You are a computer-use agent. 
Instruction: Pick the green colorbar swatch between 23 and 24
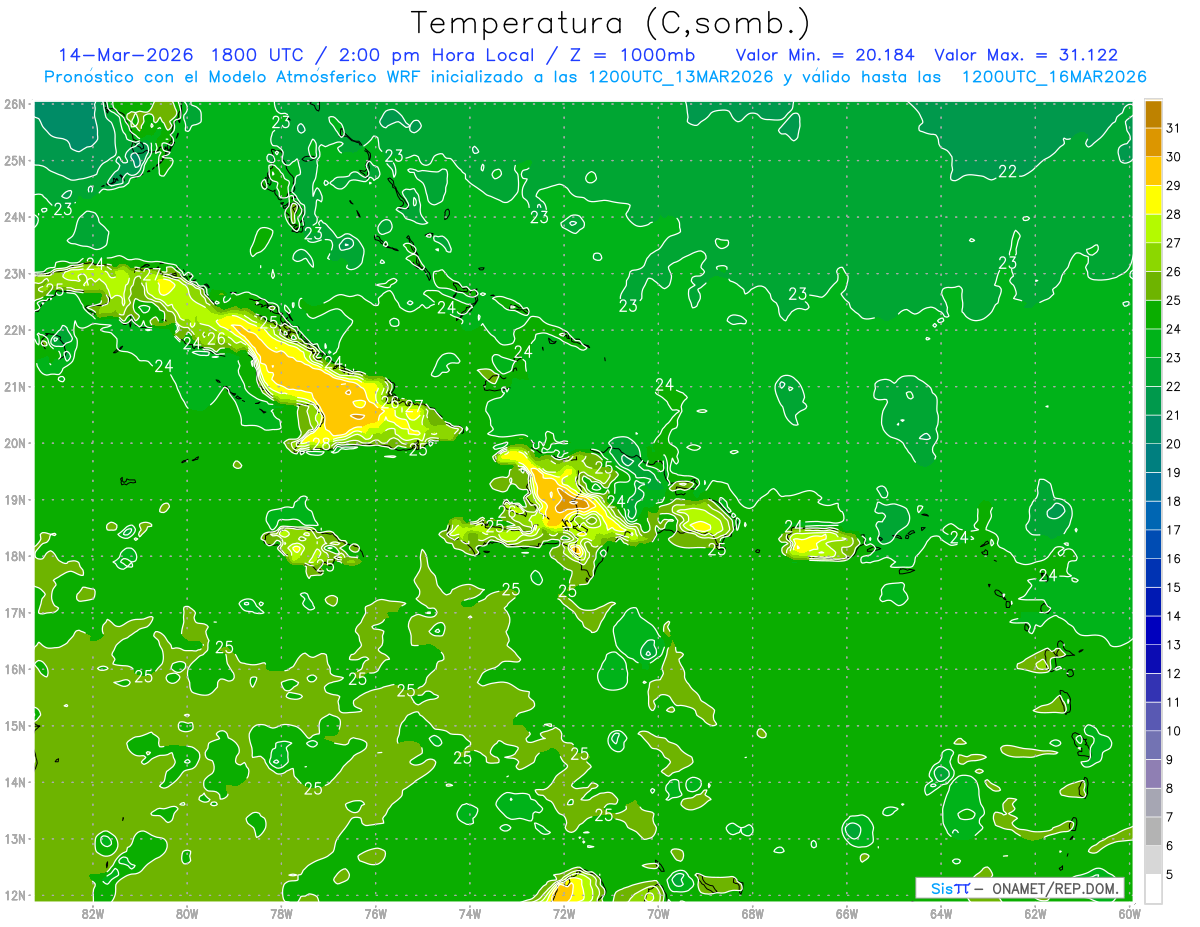click(1153, 343)
